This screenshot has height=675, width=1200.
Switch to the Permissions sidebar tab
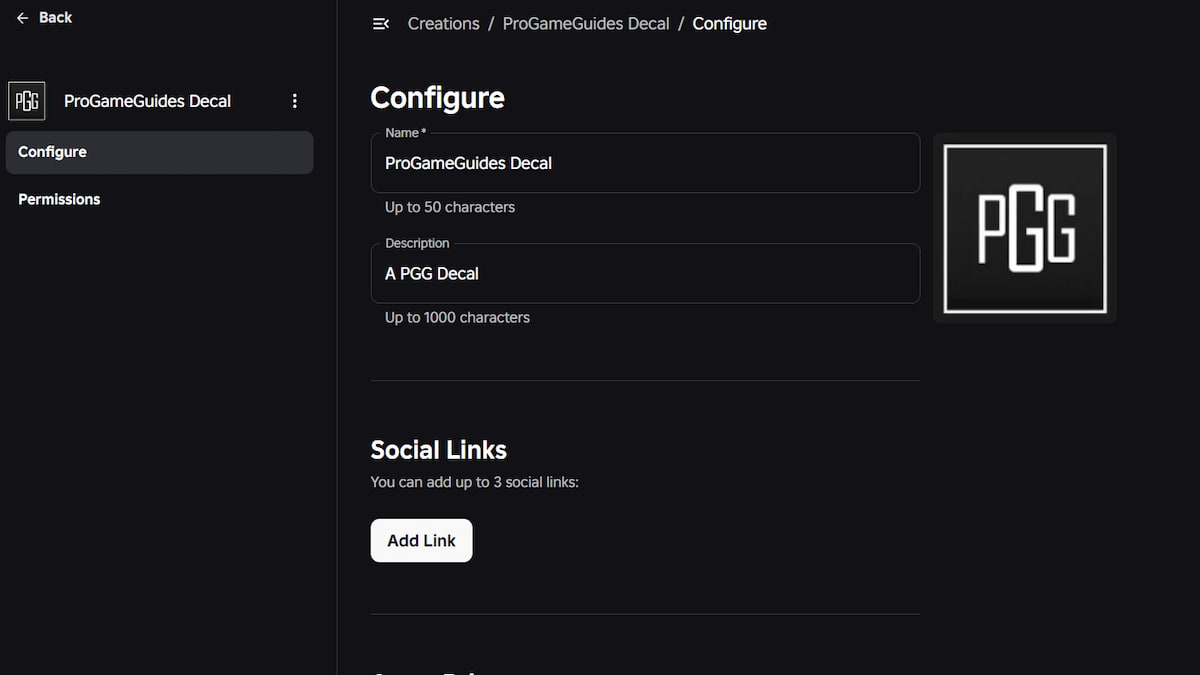[59, 199]
